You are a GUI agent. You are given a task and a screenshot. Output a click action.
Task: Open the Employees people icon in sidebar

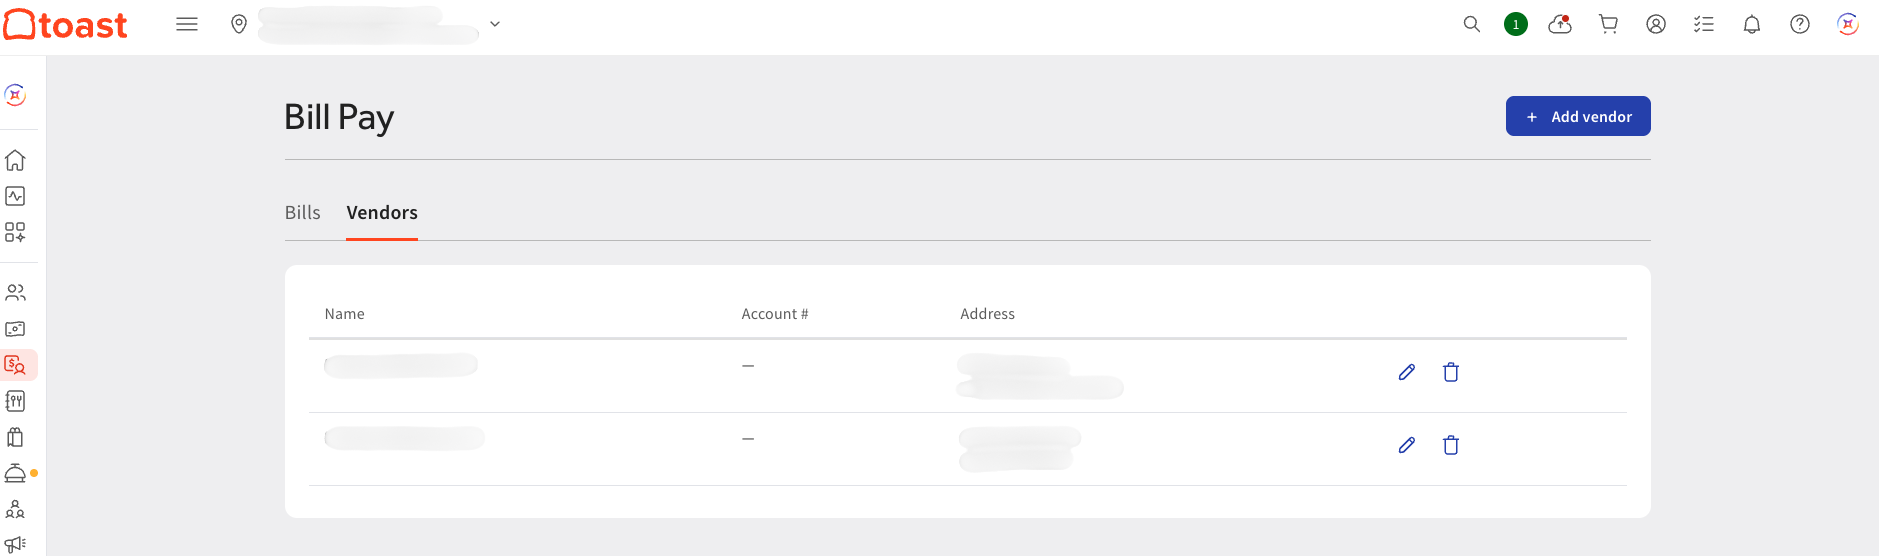tap(15, 293)
